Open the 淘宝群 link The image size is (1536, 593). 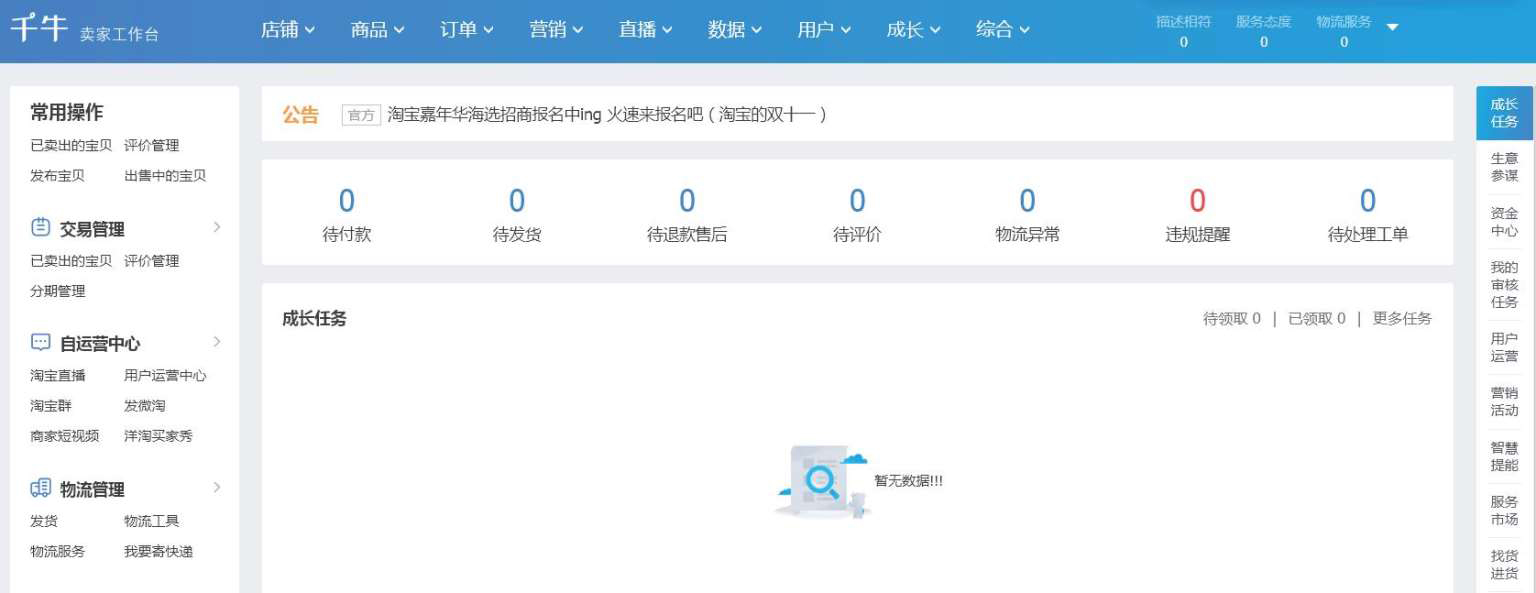tap(51, 406)
